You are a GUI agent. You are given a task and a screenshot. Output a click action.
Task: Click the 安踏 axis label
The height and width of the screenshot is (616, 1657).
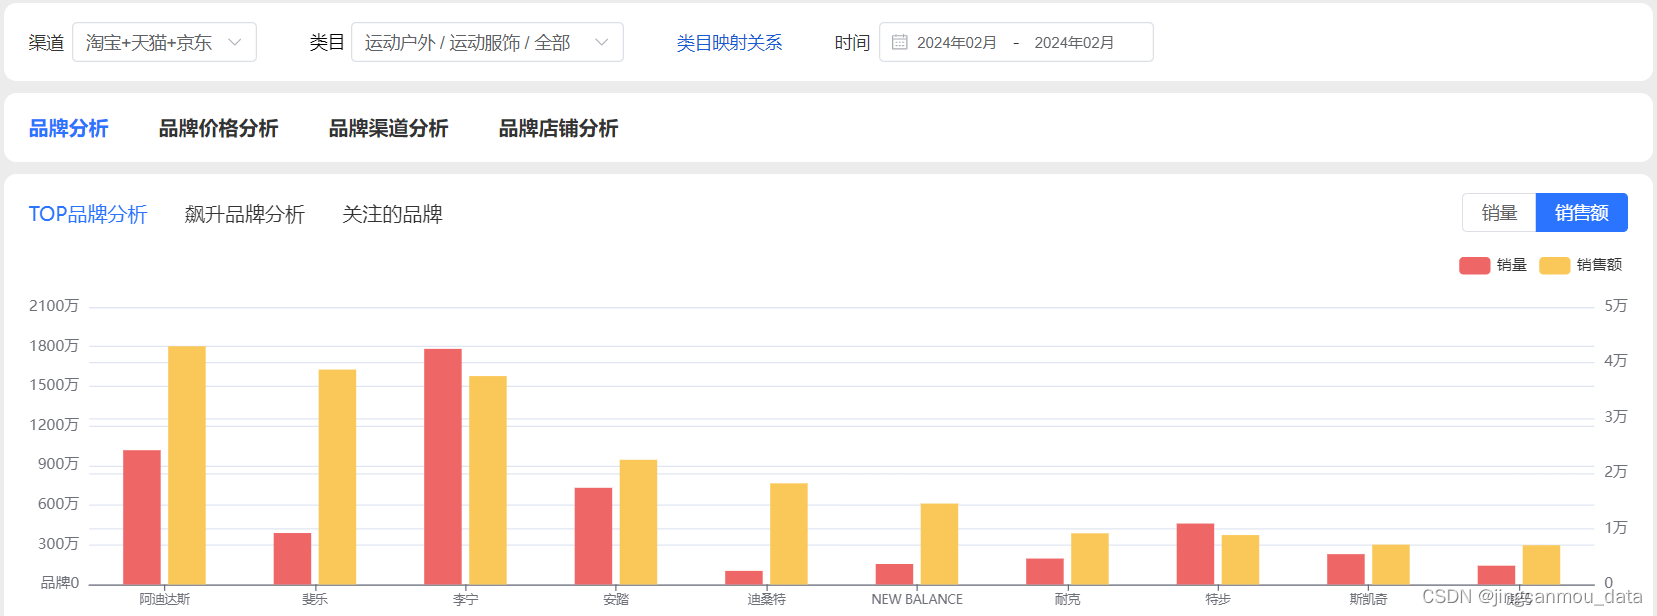pyautogui.click(x=616, y=599)
